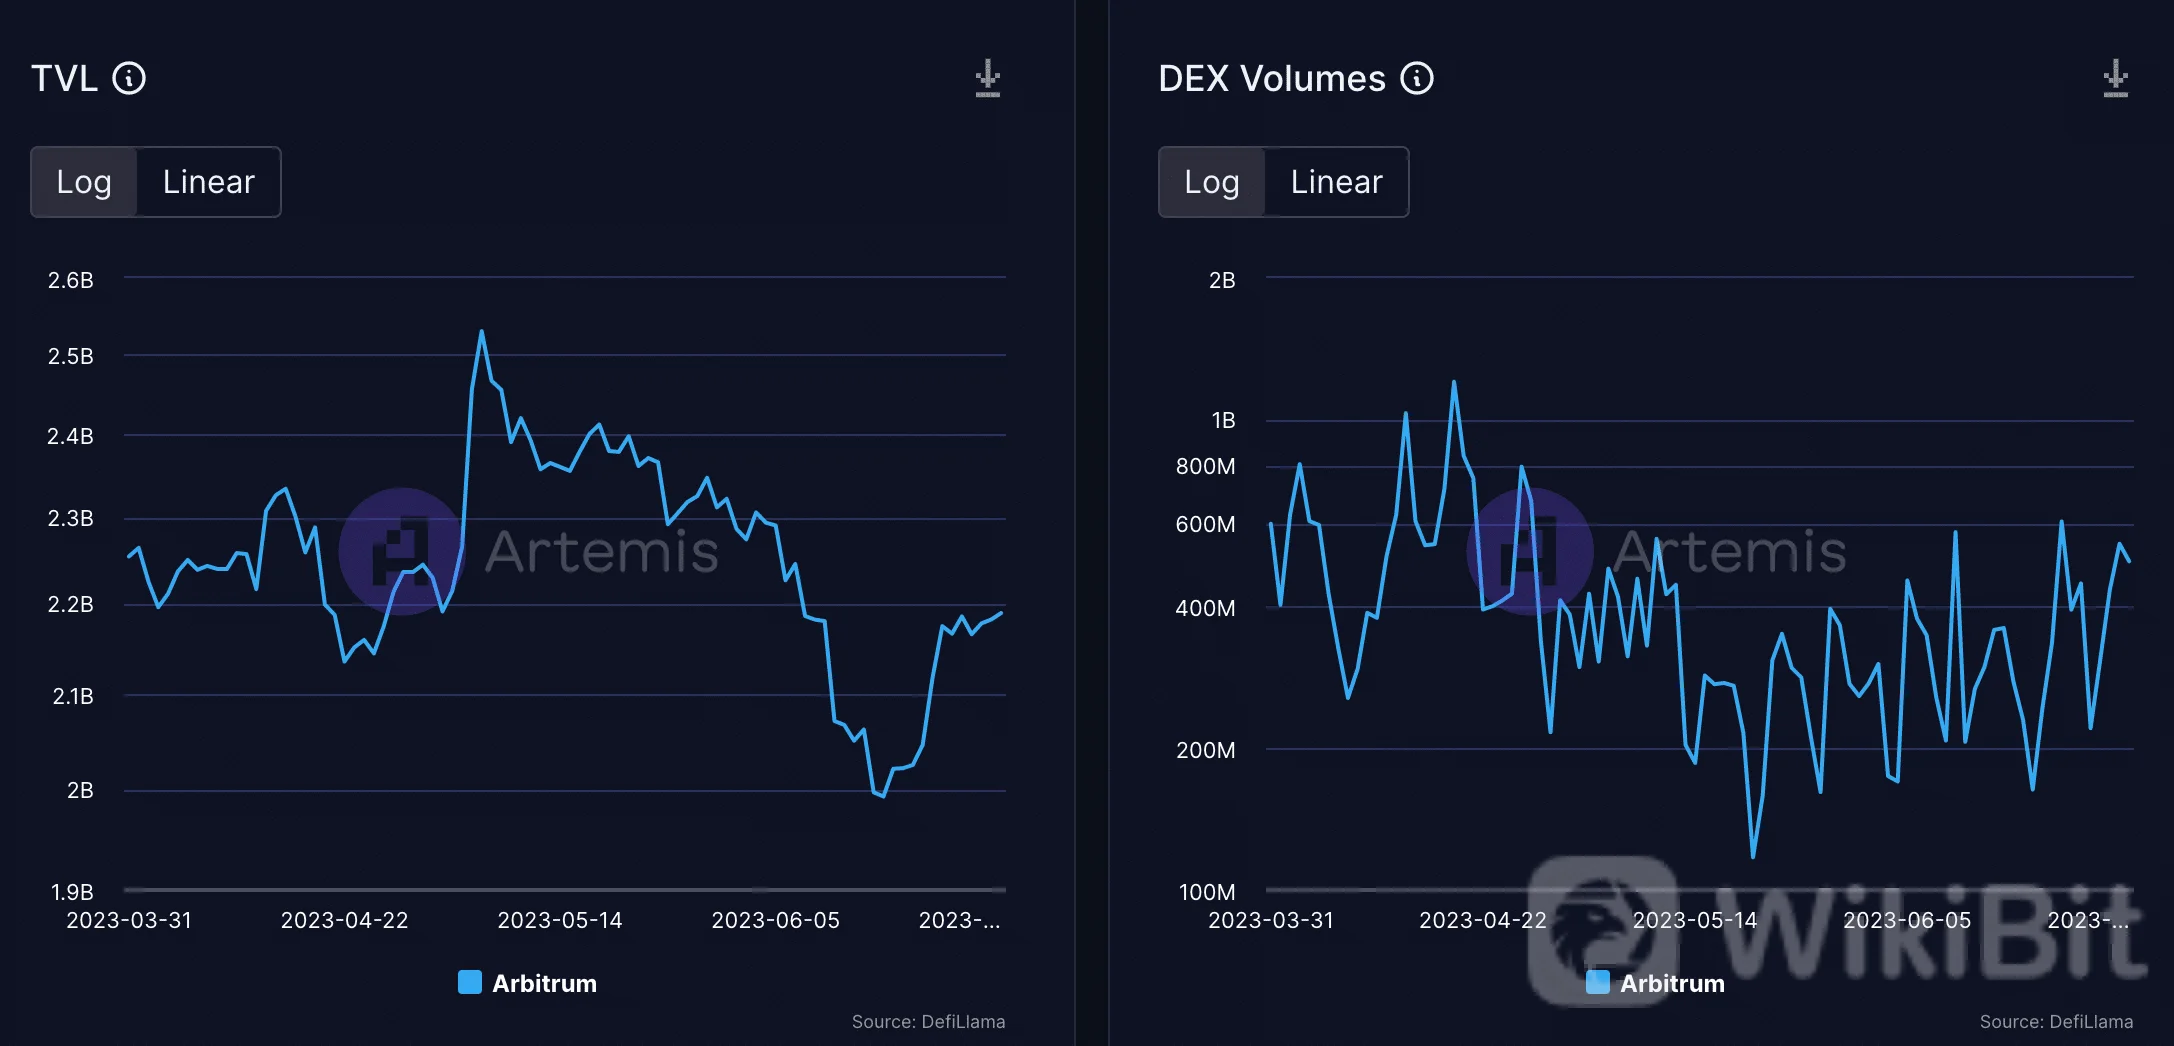
Task: Click the highest peak on TVL line
Action: tap(481, 332)
